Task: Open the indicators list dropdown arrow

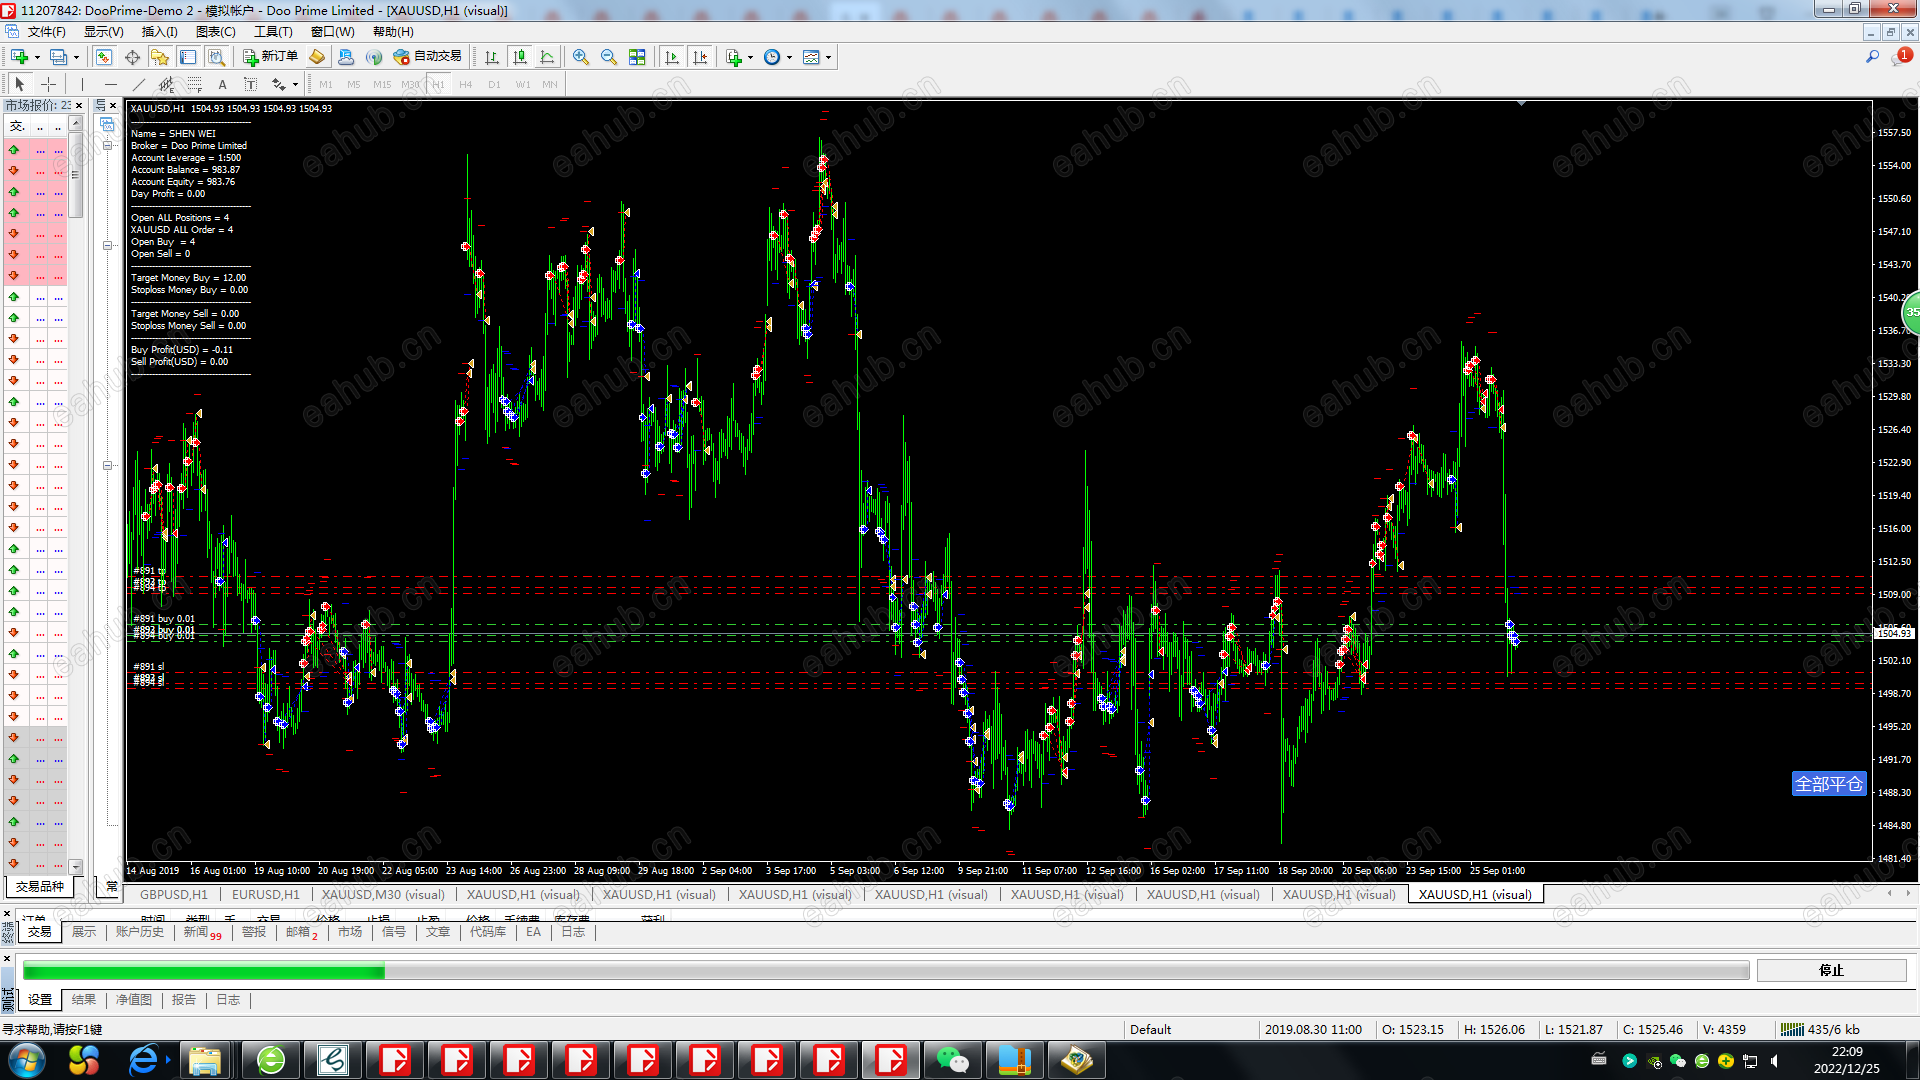Action: pyautogui.click(x=750, y=57)
